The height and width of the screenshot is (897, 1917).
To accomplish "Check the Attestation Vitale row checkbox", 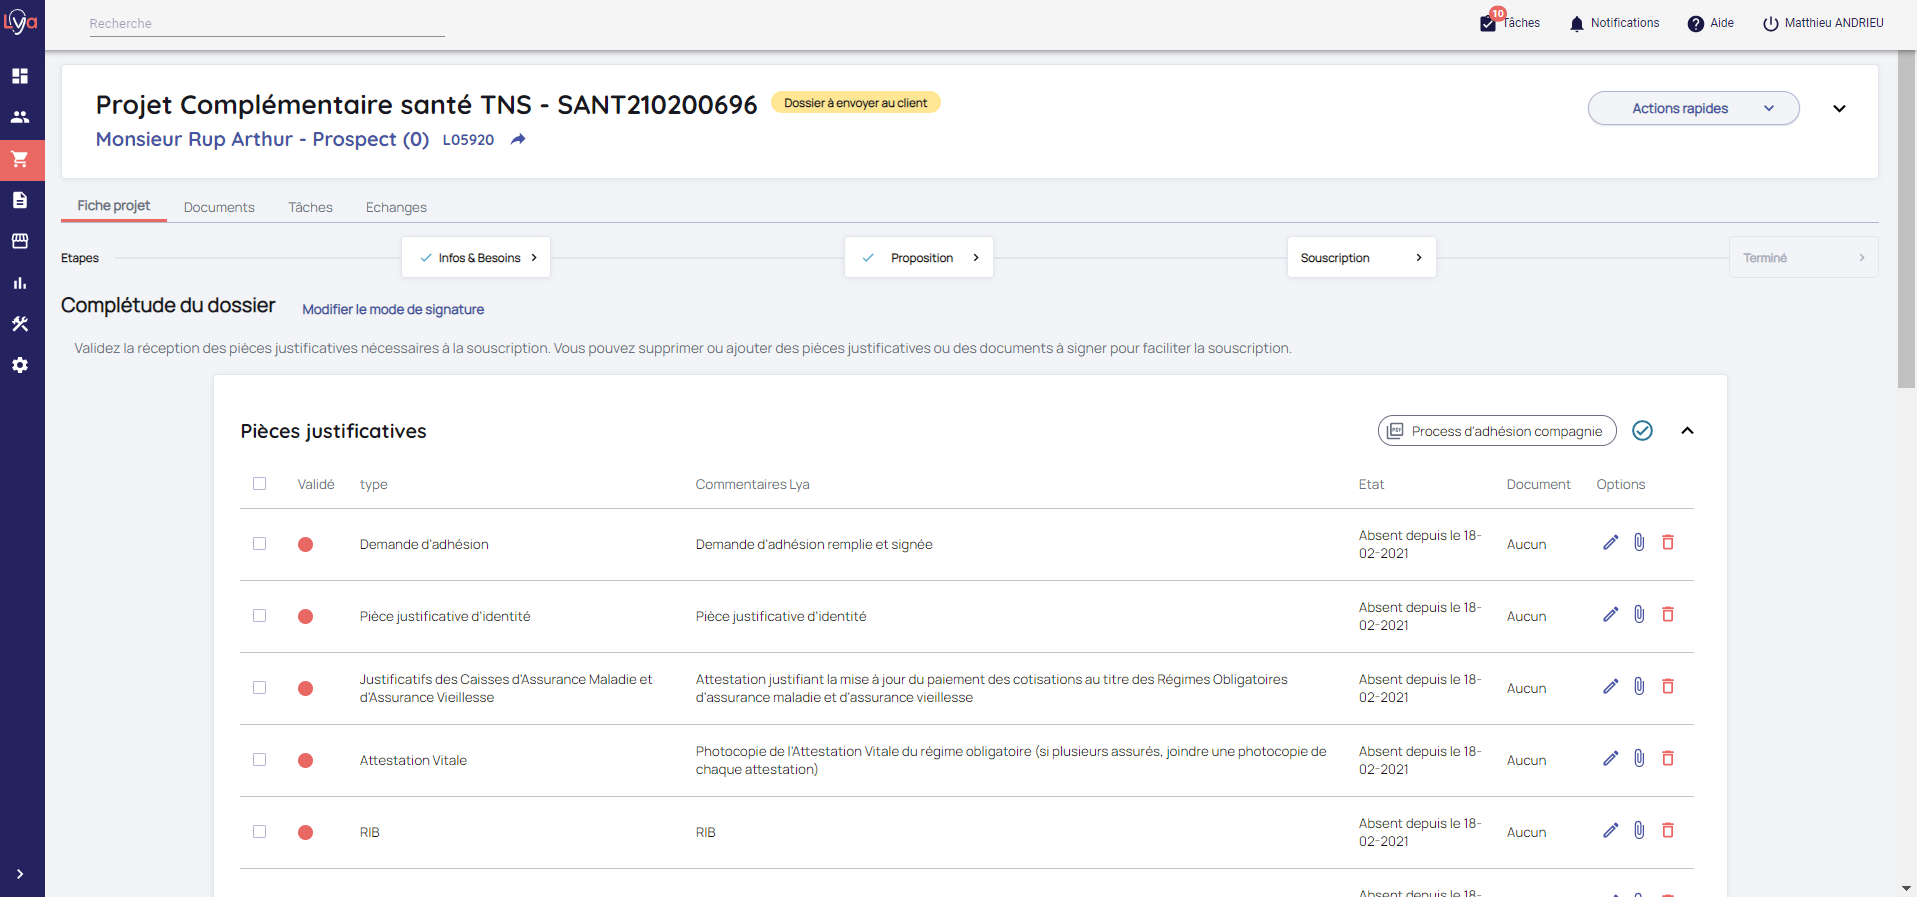I will pyautogui.click(x=260, y=760).
